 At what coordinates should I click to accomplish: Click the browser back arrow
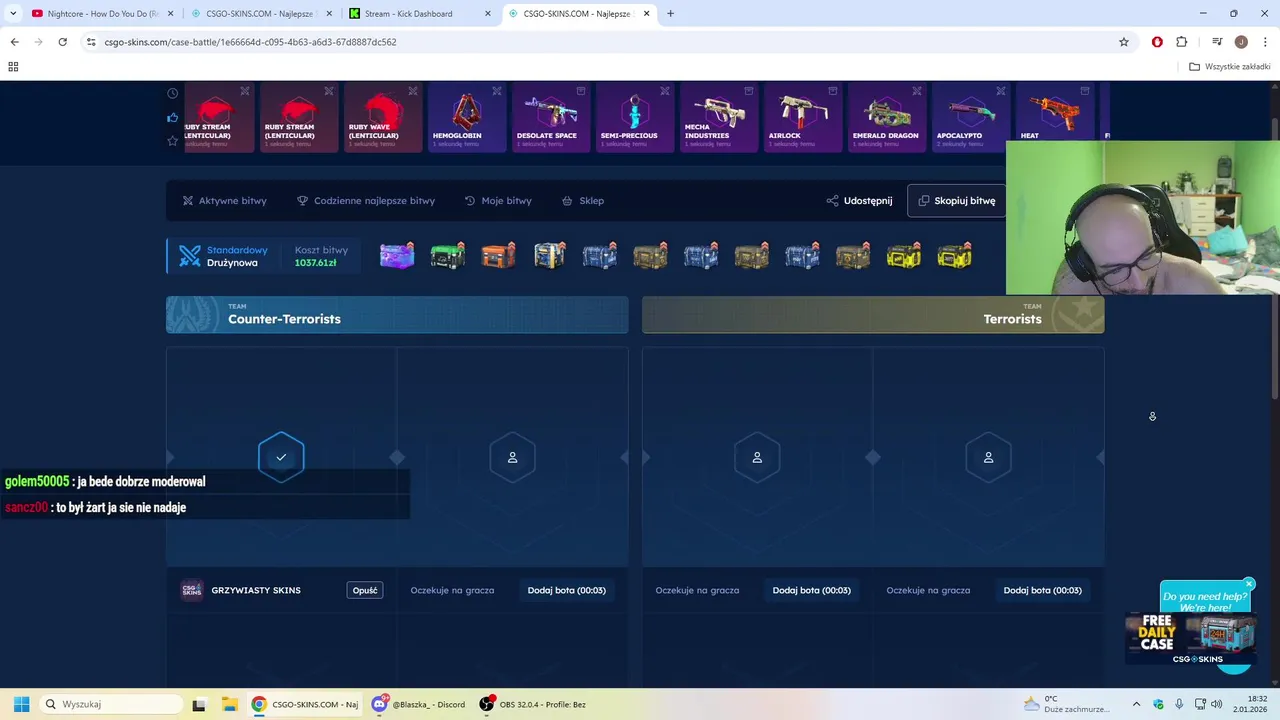click(14, 42)
